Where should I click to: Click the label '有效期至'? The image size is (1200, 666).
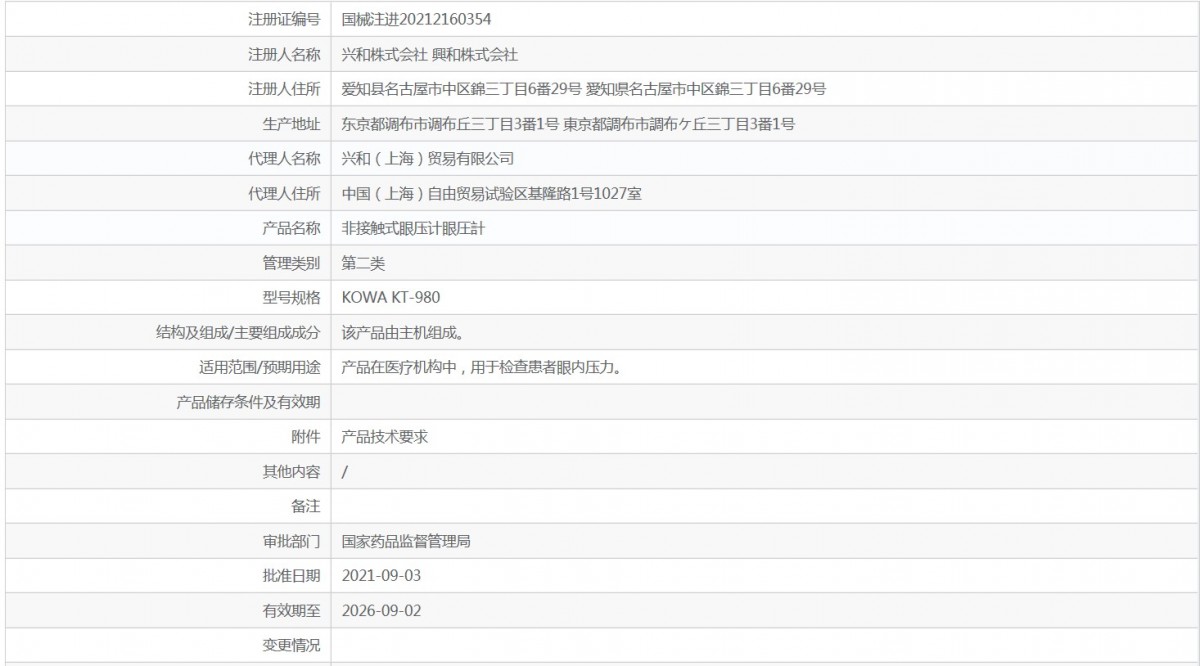click(292, 610)
